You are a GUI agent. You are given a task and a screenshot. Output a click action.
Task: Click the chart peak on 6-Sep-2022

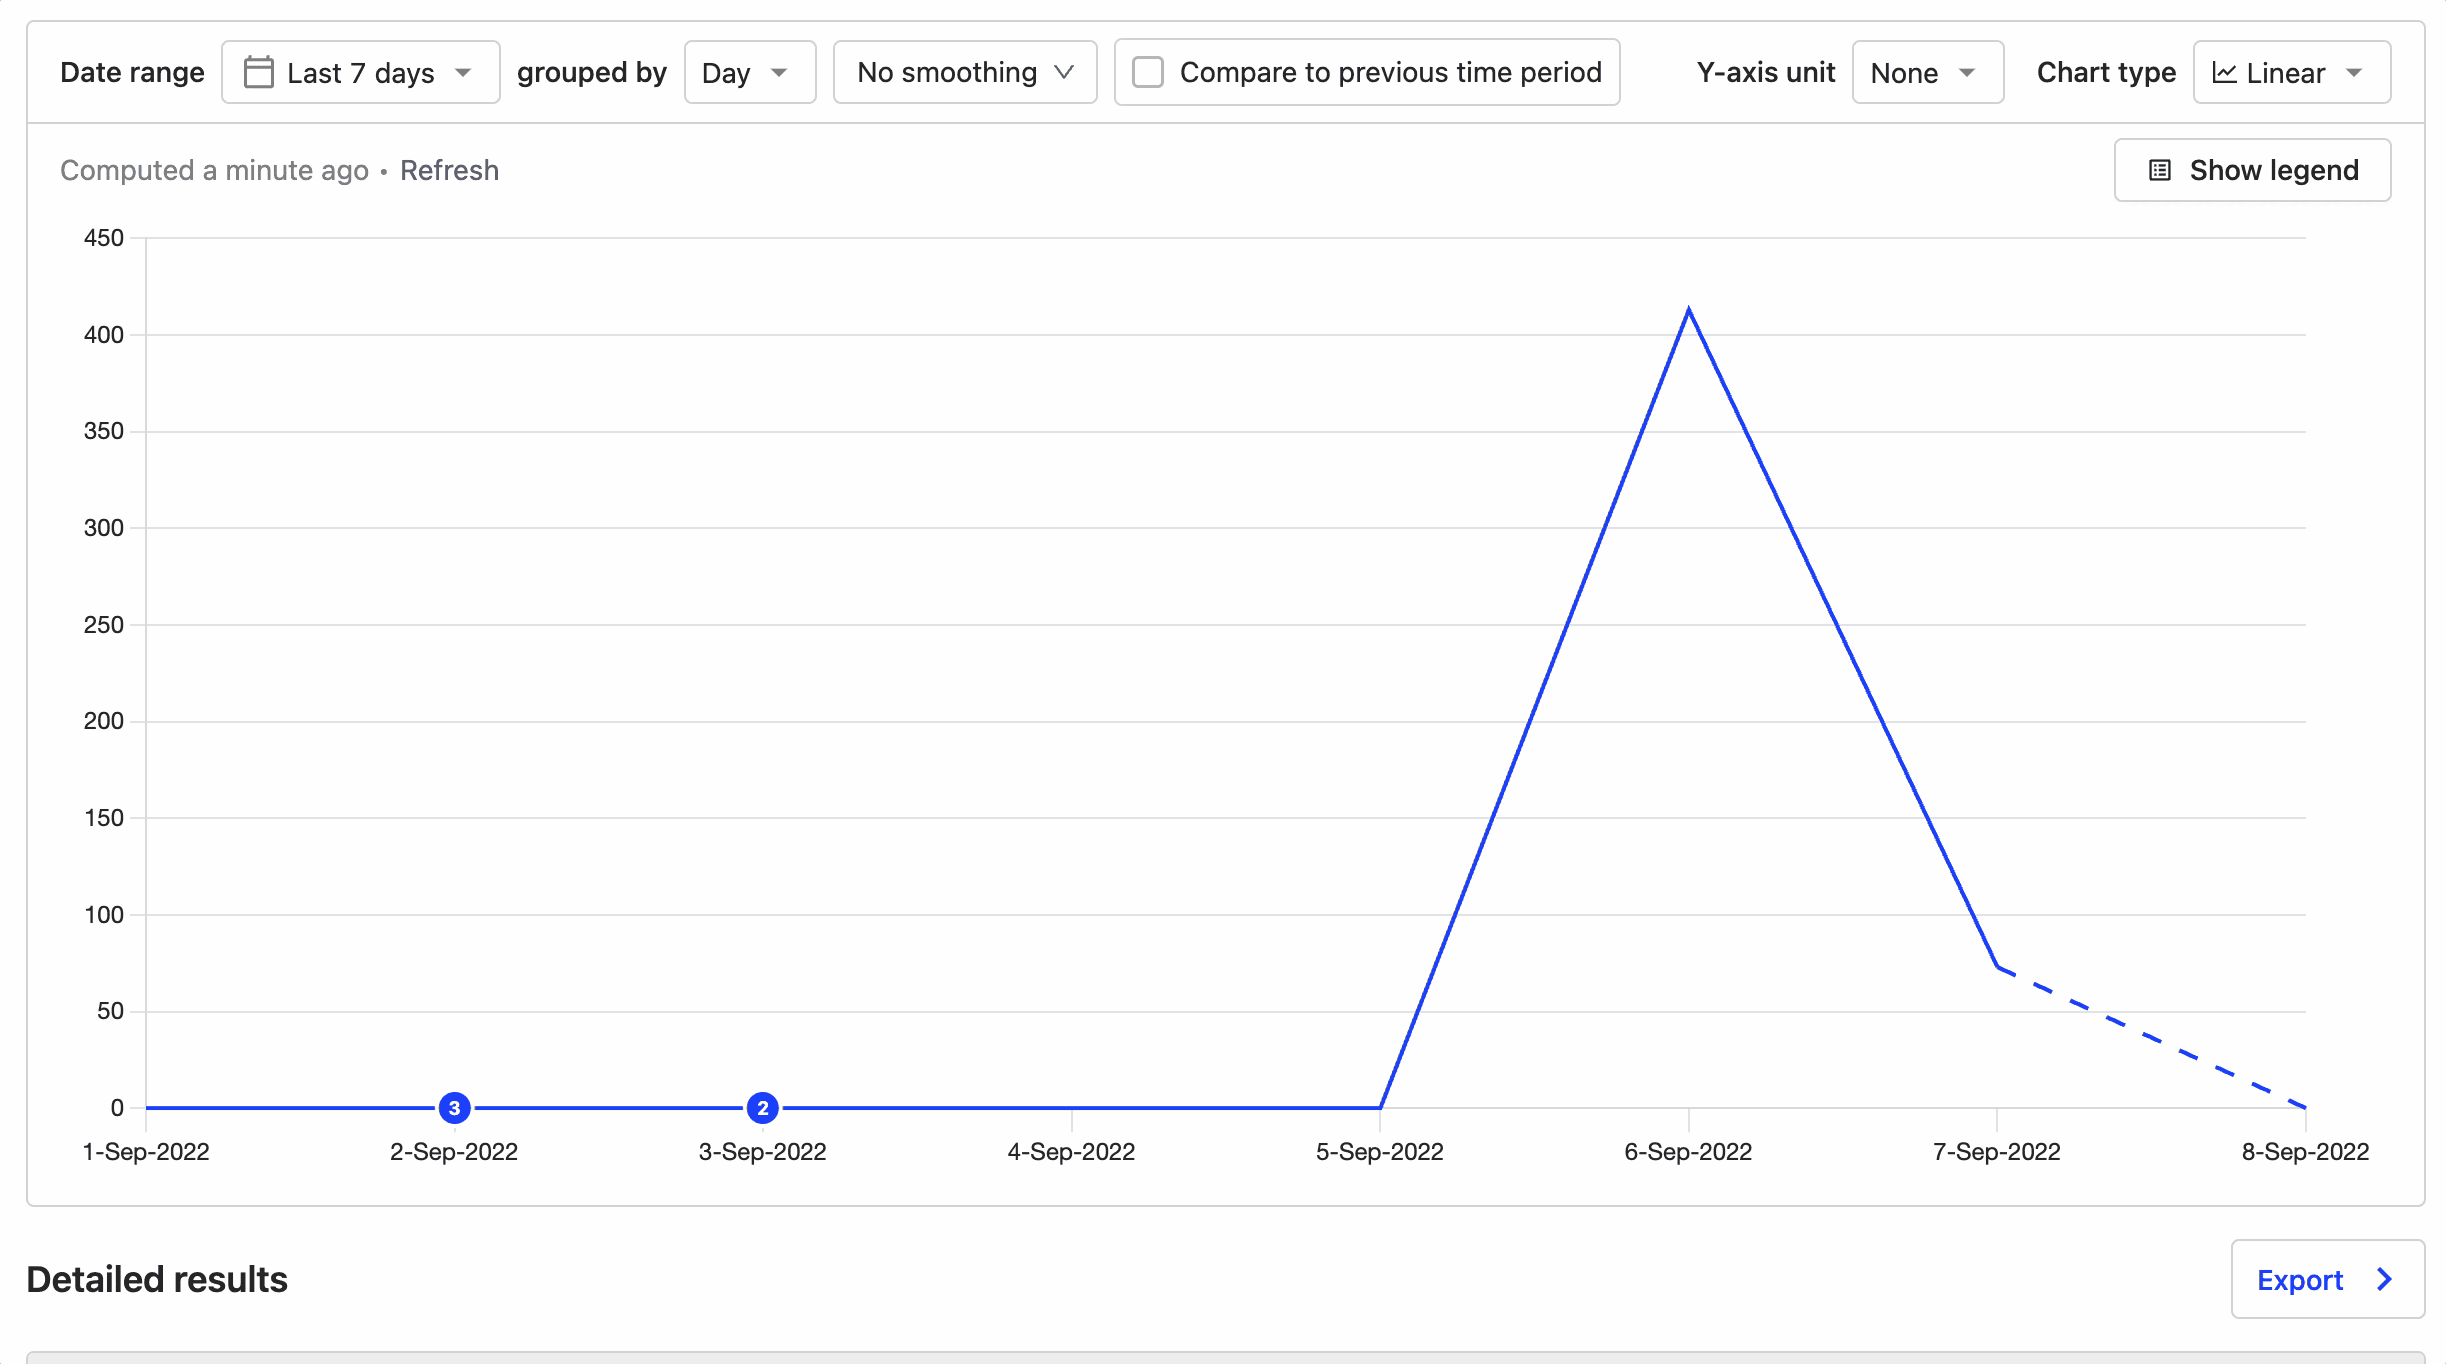click(1688, 310)
